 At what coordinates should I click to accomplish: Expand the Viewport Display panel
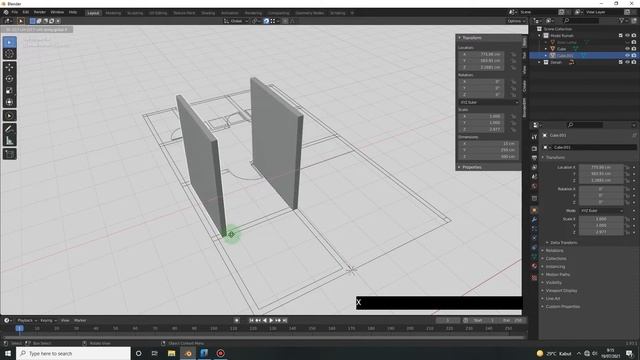561,291
